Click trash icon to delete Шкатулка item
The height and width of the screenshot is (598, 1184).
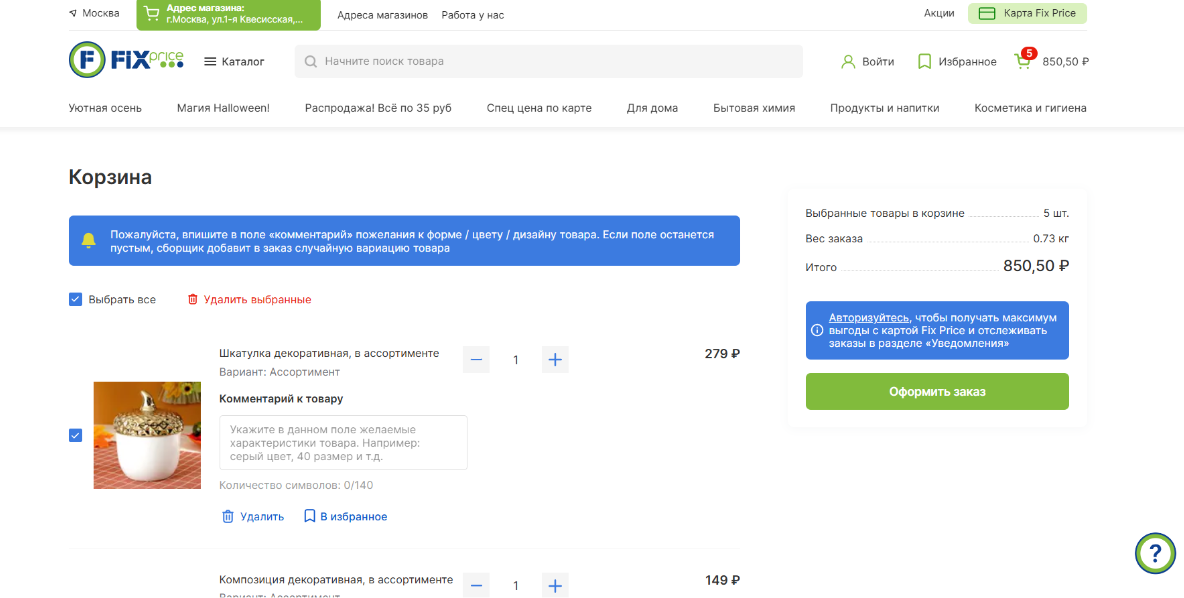click(x=228, y=517)
